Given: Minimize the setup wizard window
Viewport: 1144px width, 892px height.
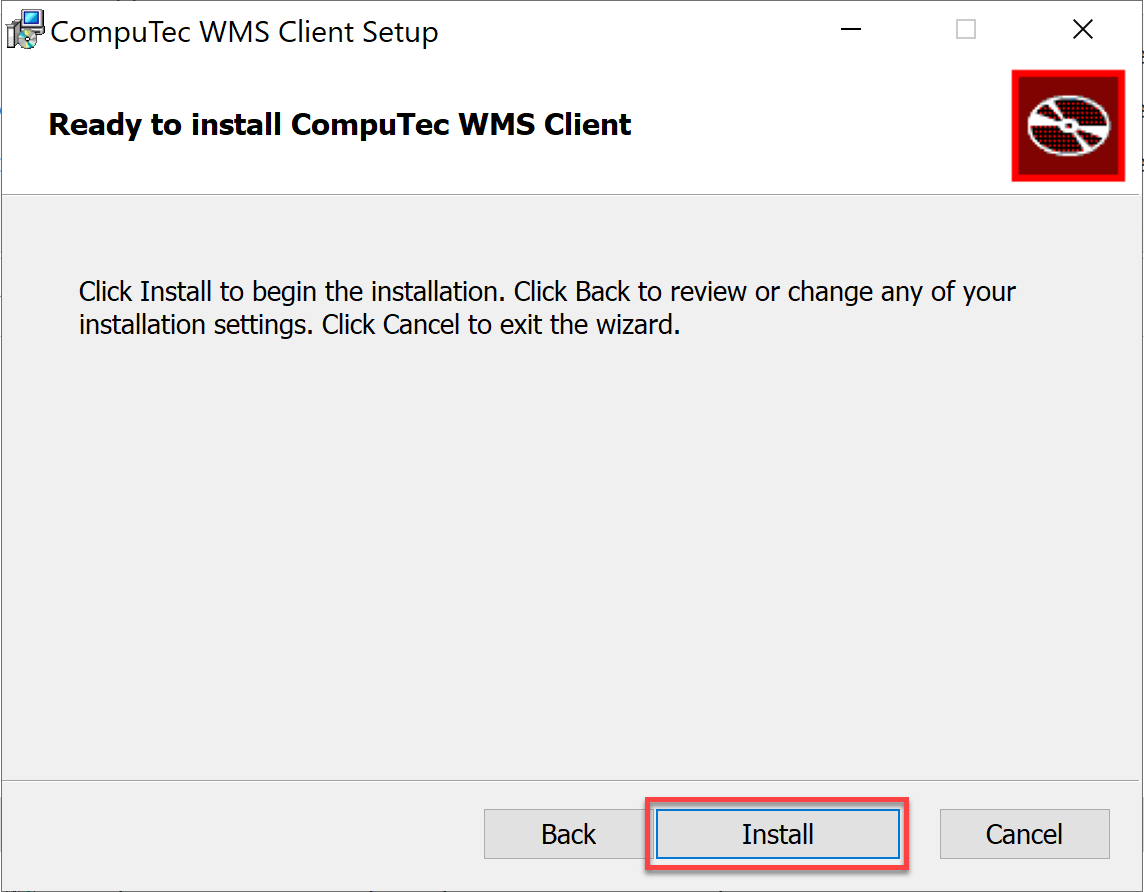Looking at the screenshot, I should (x=850, y=29).
